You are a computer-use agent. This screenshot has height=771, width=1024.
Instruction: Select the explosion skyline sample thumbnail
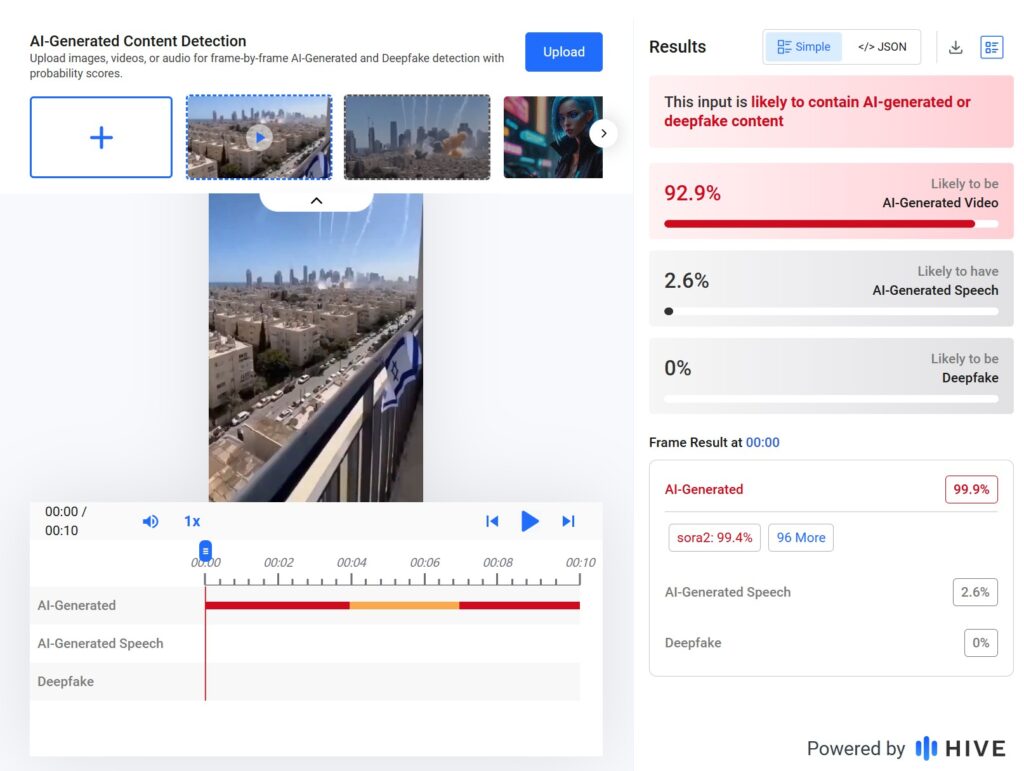tap(417, 137)
